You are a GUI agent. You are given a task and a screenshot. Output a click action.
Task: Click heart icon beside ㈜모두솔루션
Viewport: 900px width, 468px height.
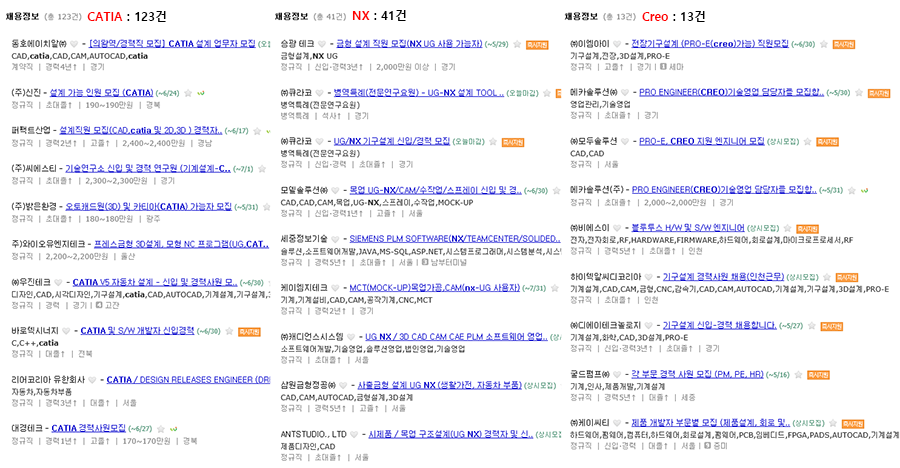coord(625,141)
